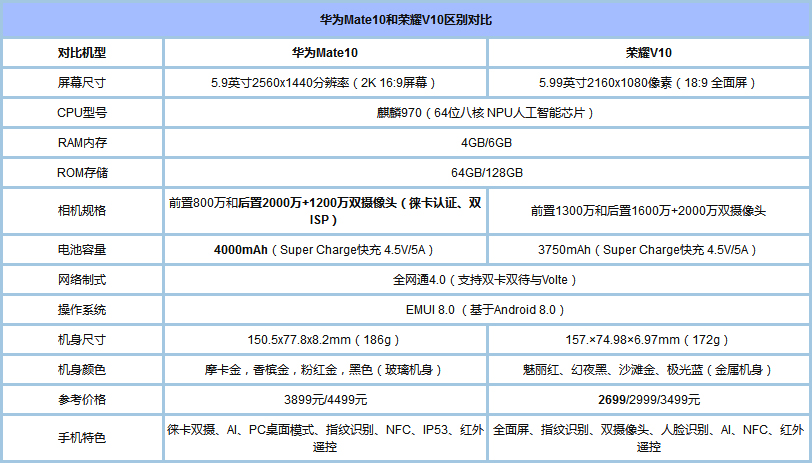Click the 4000mAh battery cell
The width and height of the screenshot is (812, 464).
[325, 250]
